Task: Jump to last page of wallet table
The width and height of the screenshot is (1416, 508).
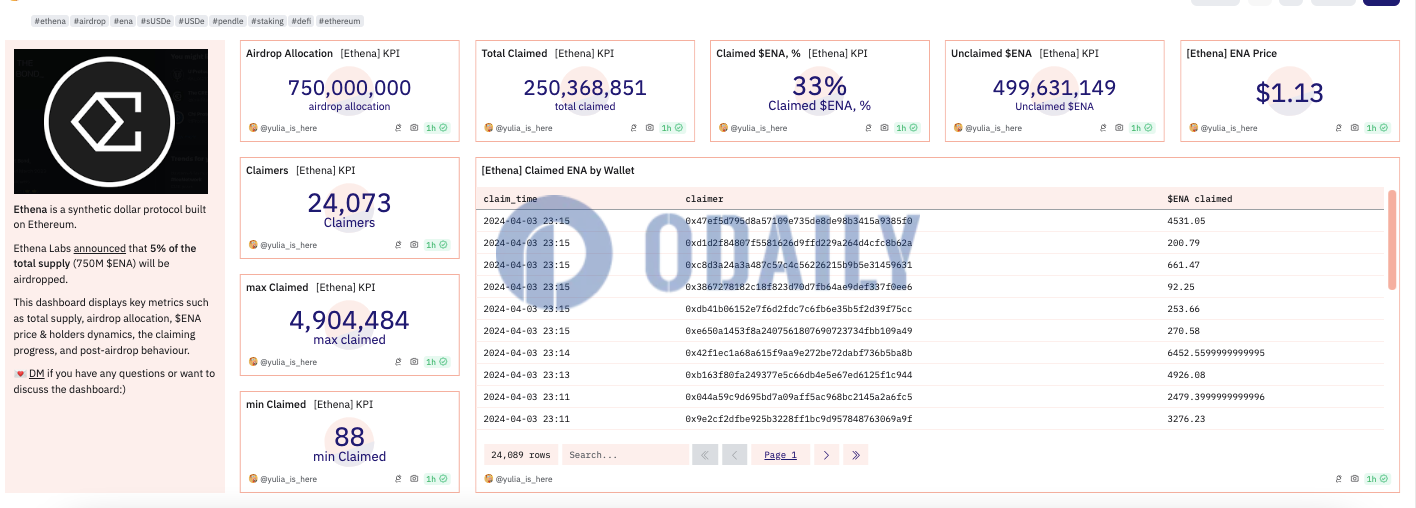Action: [855, 455]
